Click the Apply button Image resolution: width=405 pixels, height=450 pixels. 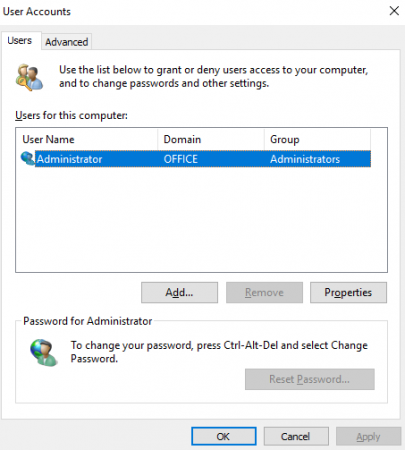pyautogui.click(x=368, y=436)
